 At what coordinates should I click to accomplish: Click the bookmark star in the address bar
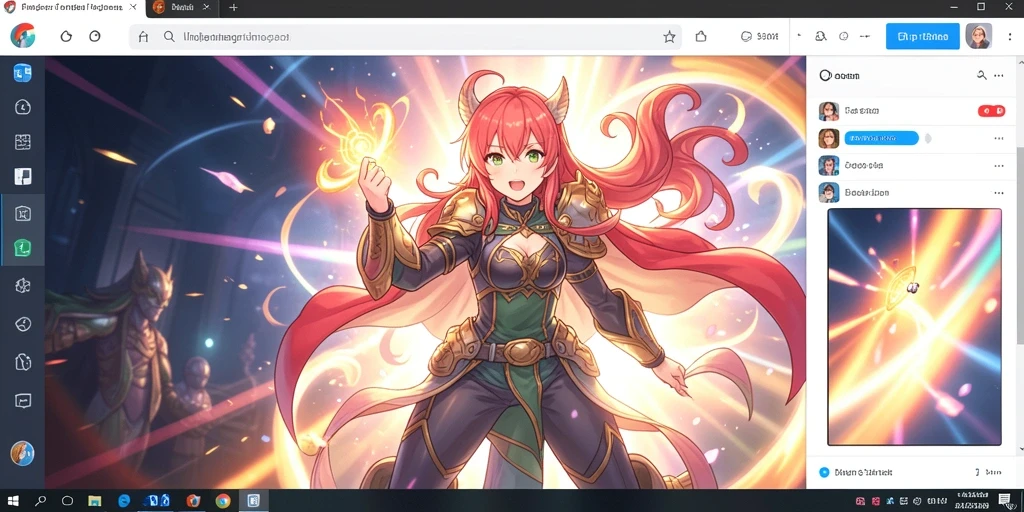(x=669, y=37)
